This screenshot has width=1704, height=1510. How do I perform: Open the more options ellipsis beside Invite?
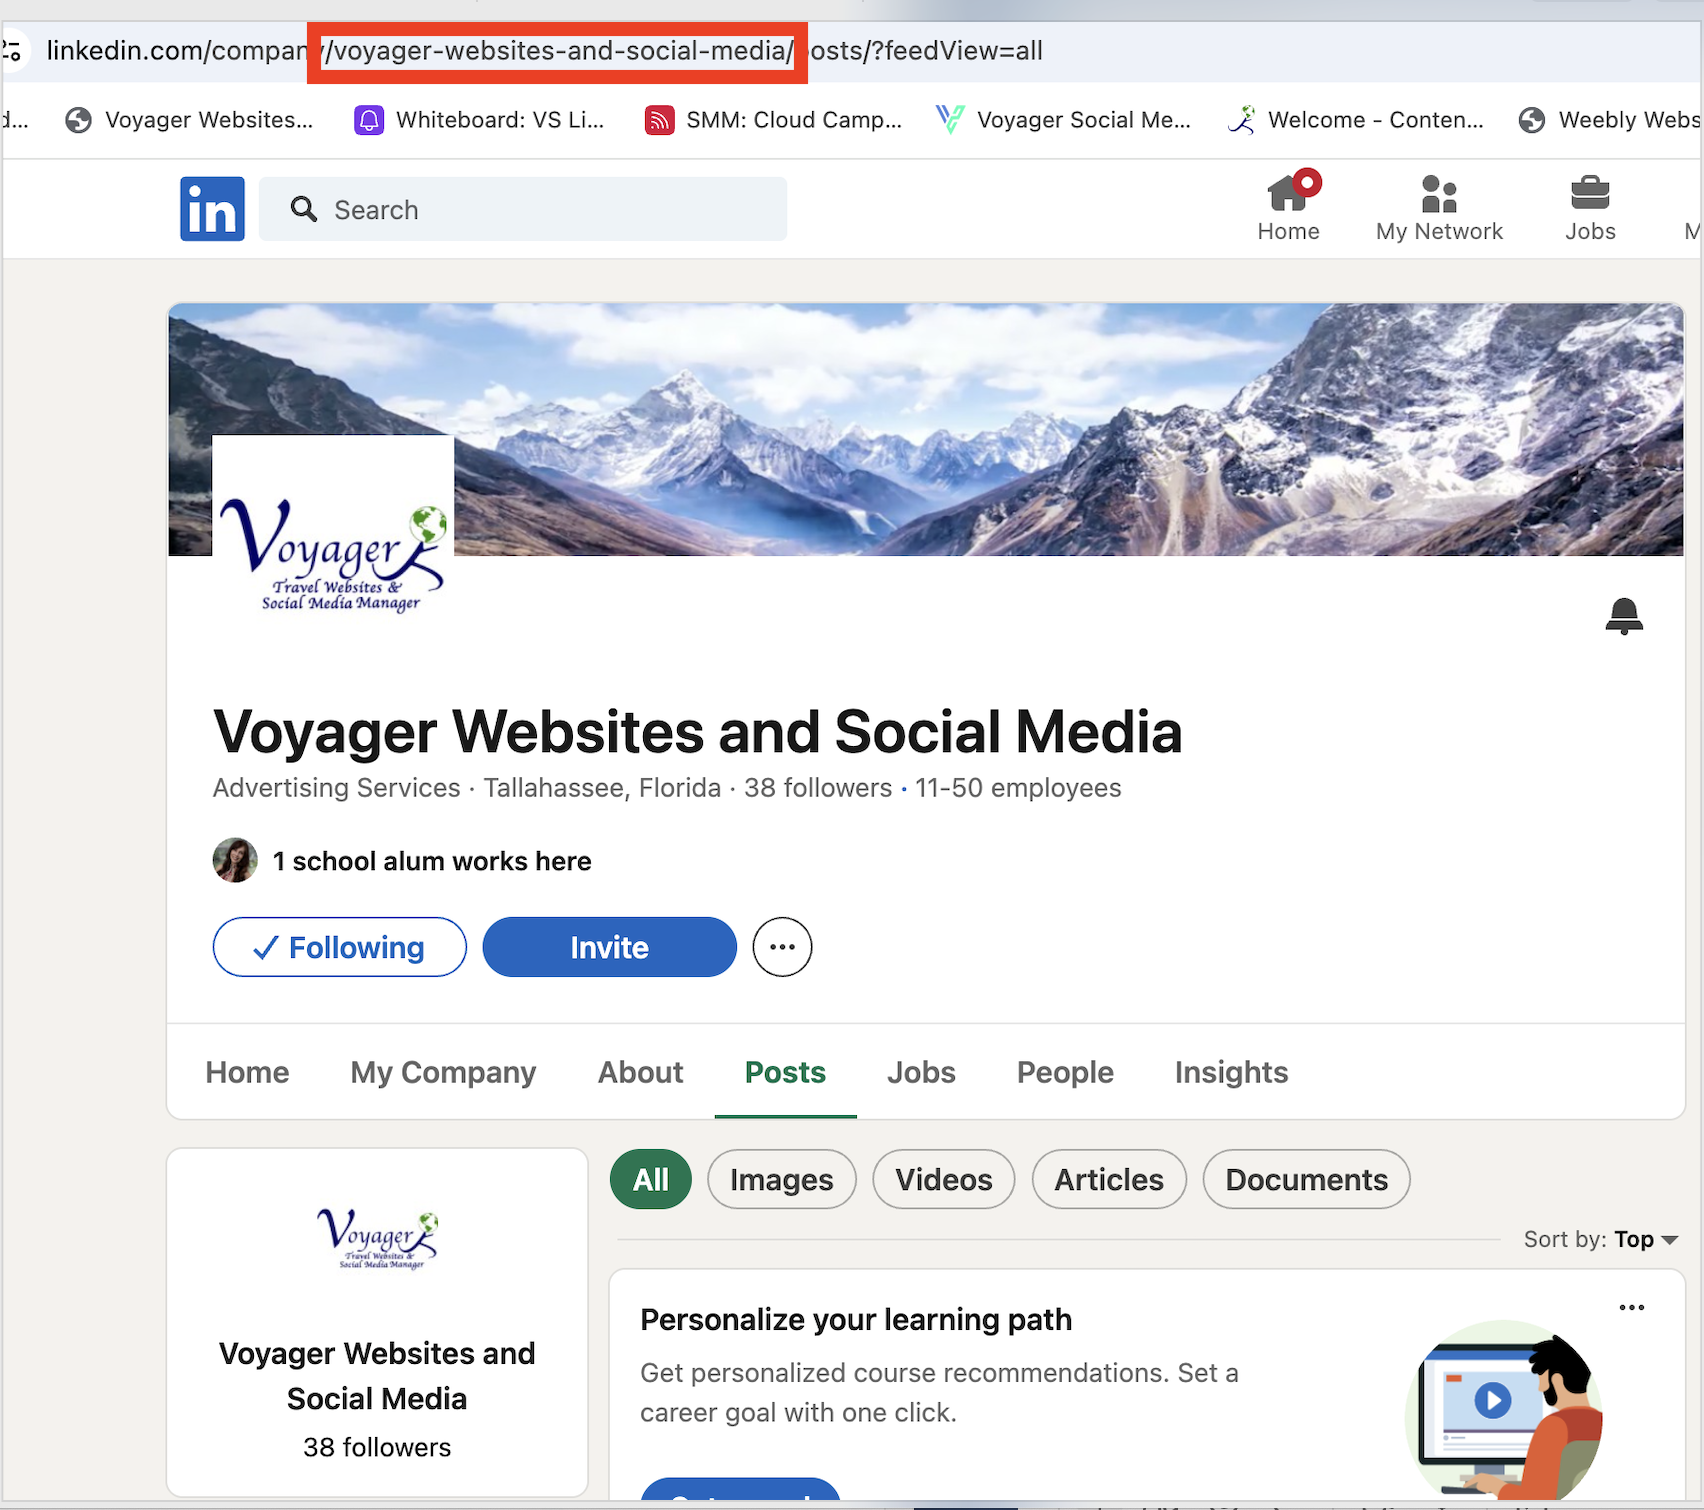tap(782, 947)
